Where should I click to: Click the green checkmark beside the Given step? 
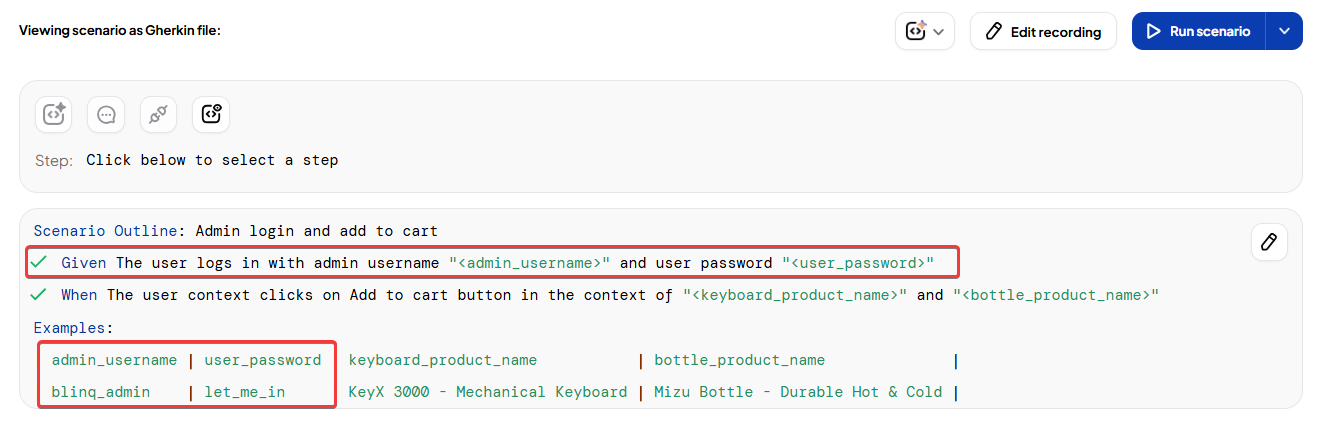(x=39, y=263)
